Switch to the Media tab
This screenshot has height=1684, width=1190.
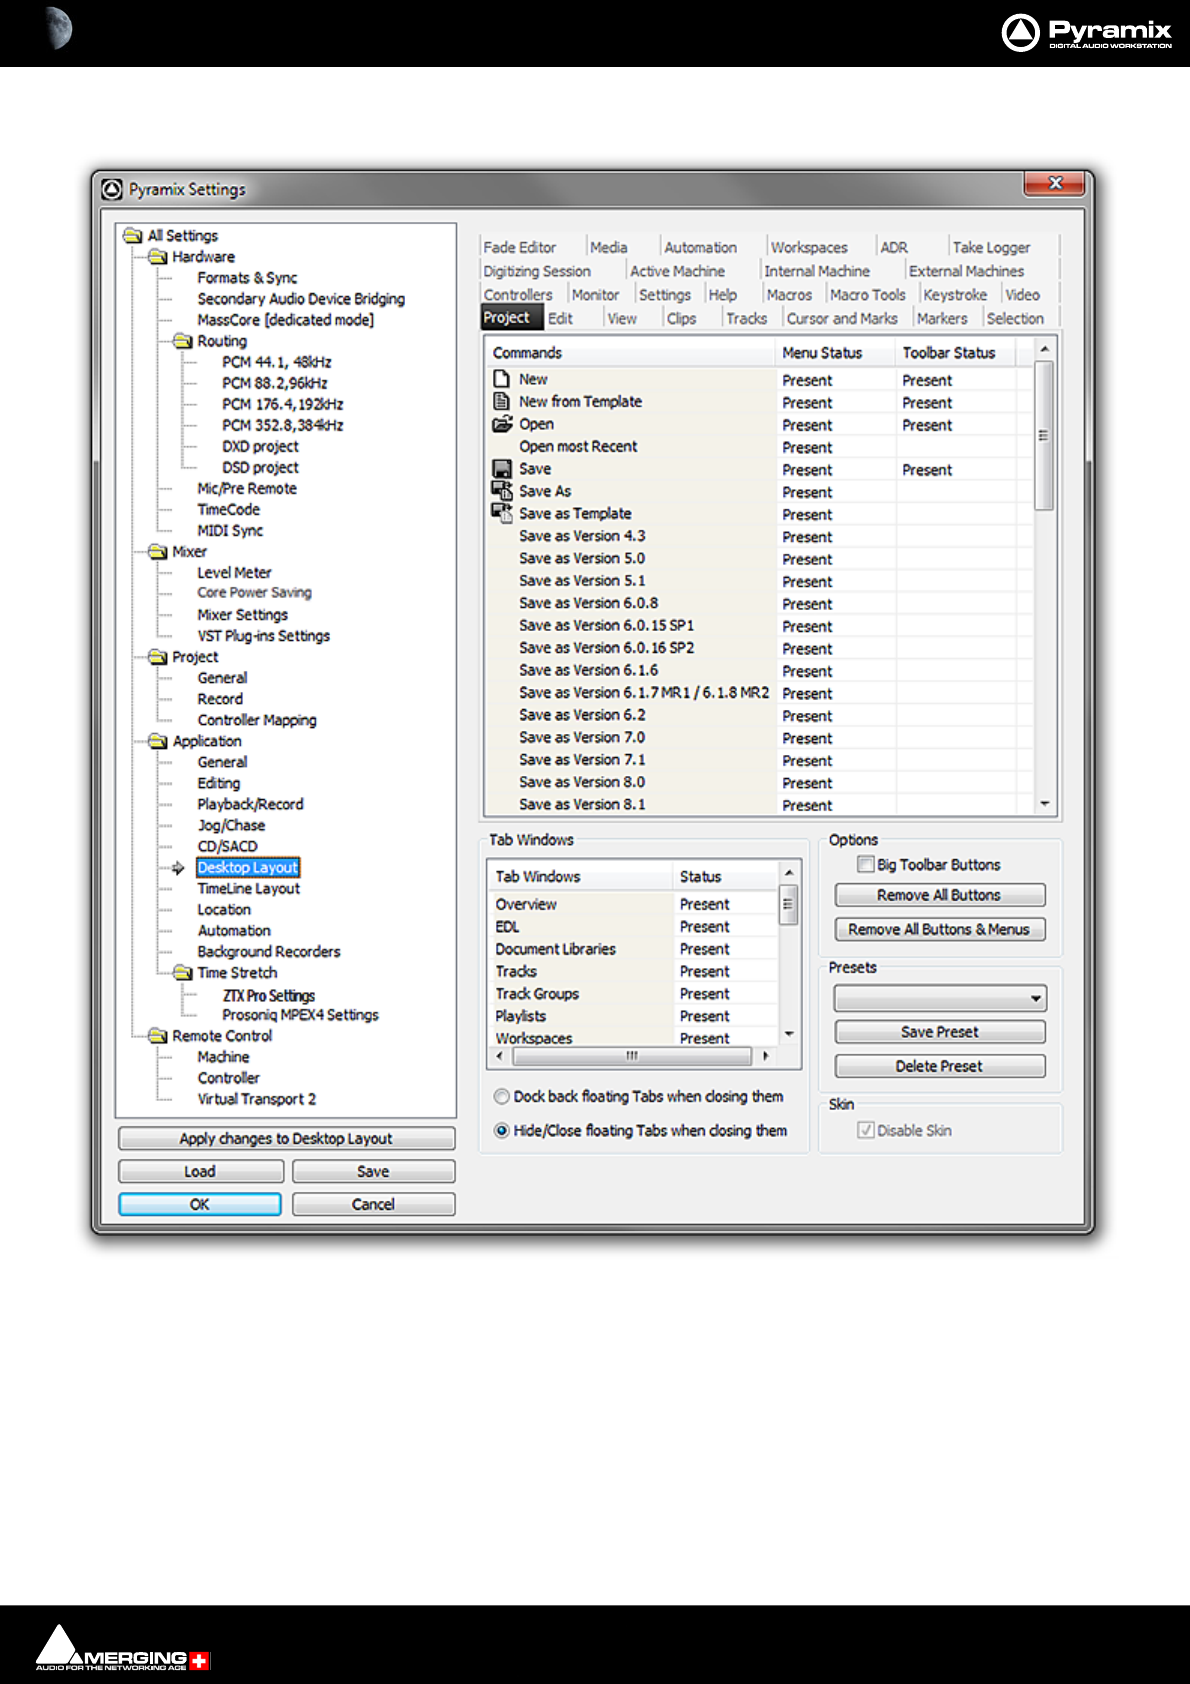pyautogui.click(x=609, y=247)
